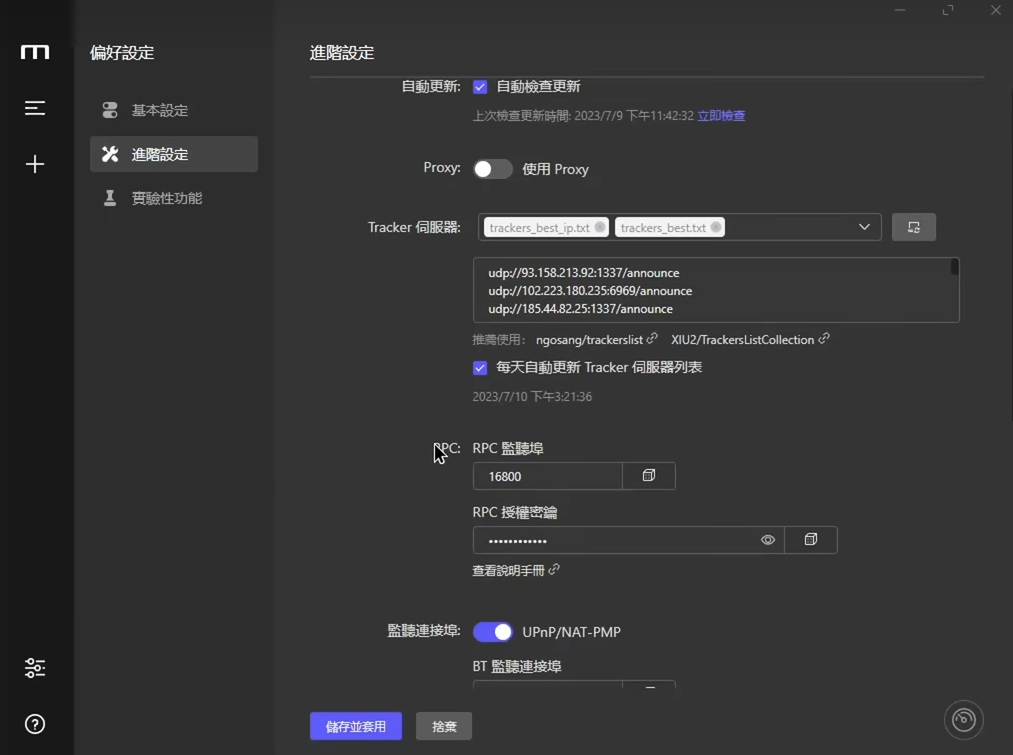Expand the Tracker 伺服器 dropdown
The height and width of the screenshot is (755, 1013).
click(x=864, y=227)
